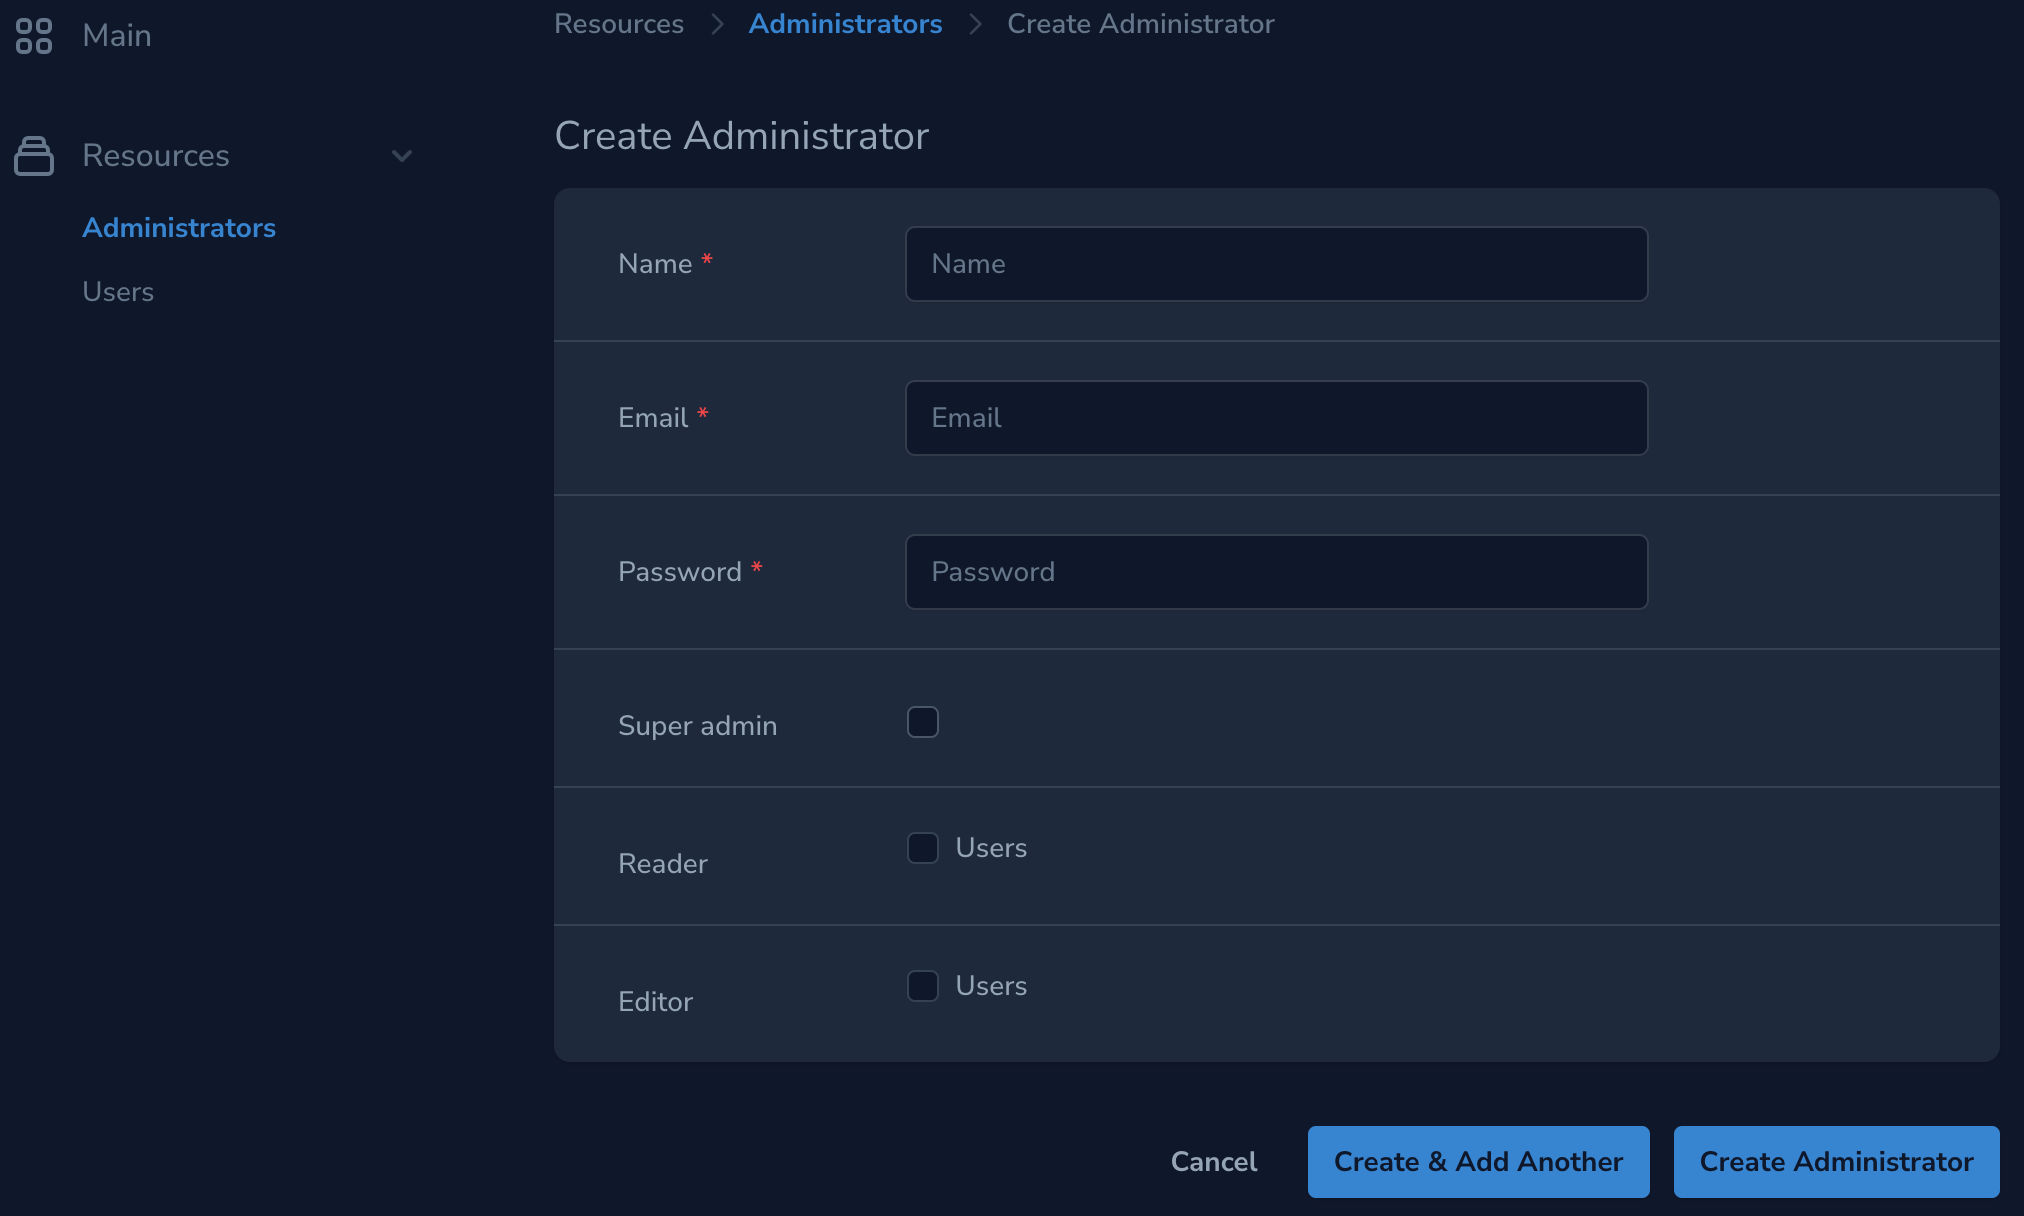This screenshot has width=2024, height=1216.
Task: Click the Resources stack icon in sidebar
Action: tap(34, 156)
